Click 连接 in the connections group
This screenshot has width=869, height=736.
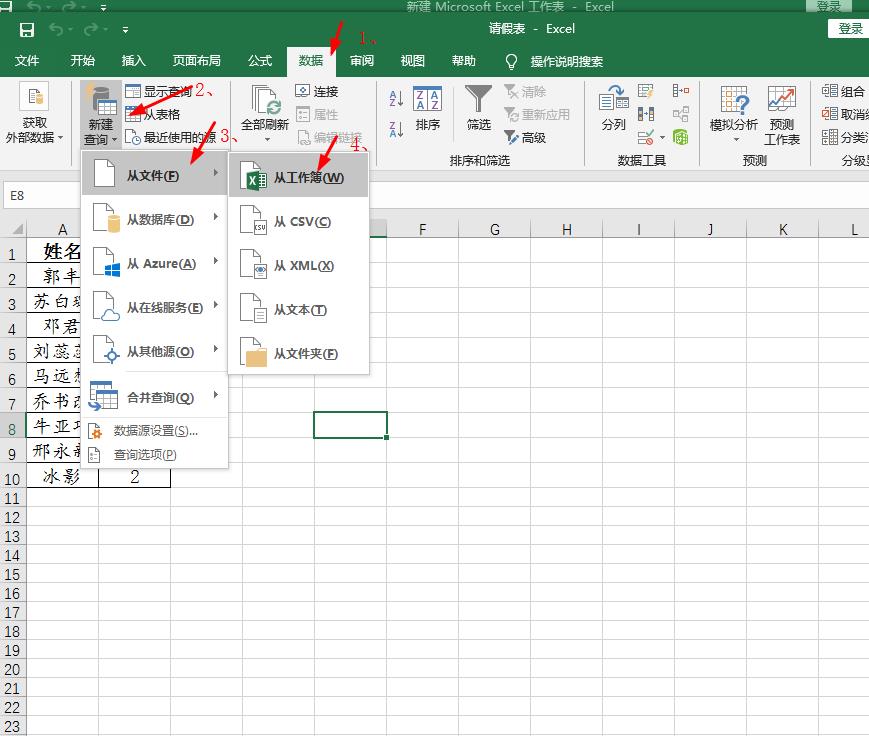click(x=316, y=91)
